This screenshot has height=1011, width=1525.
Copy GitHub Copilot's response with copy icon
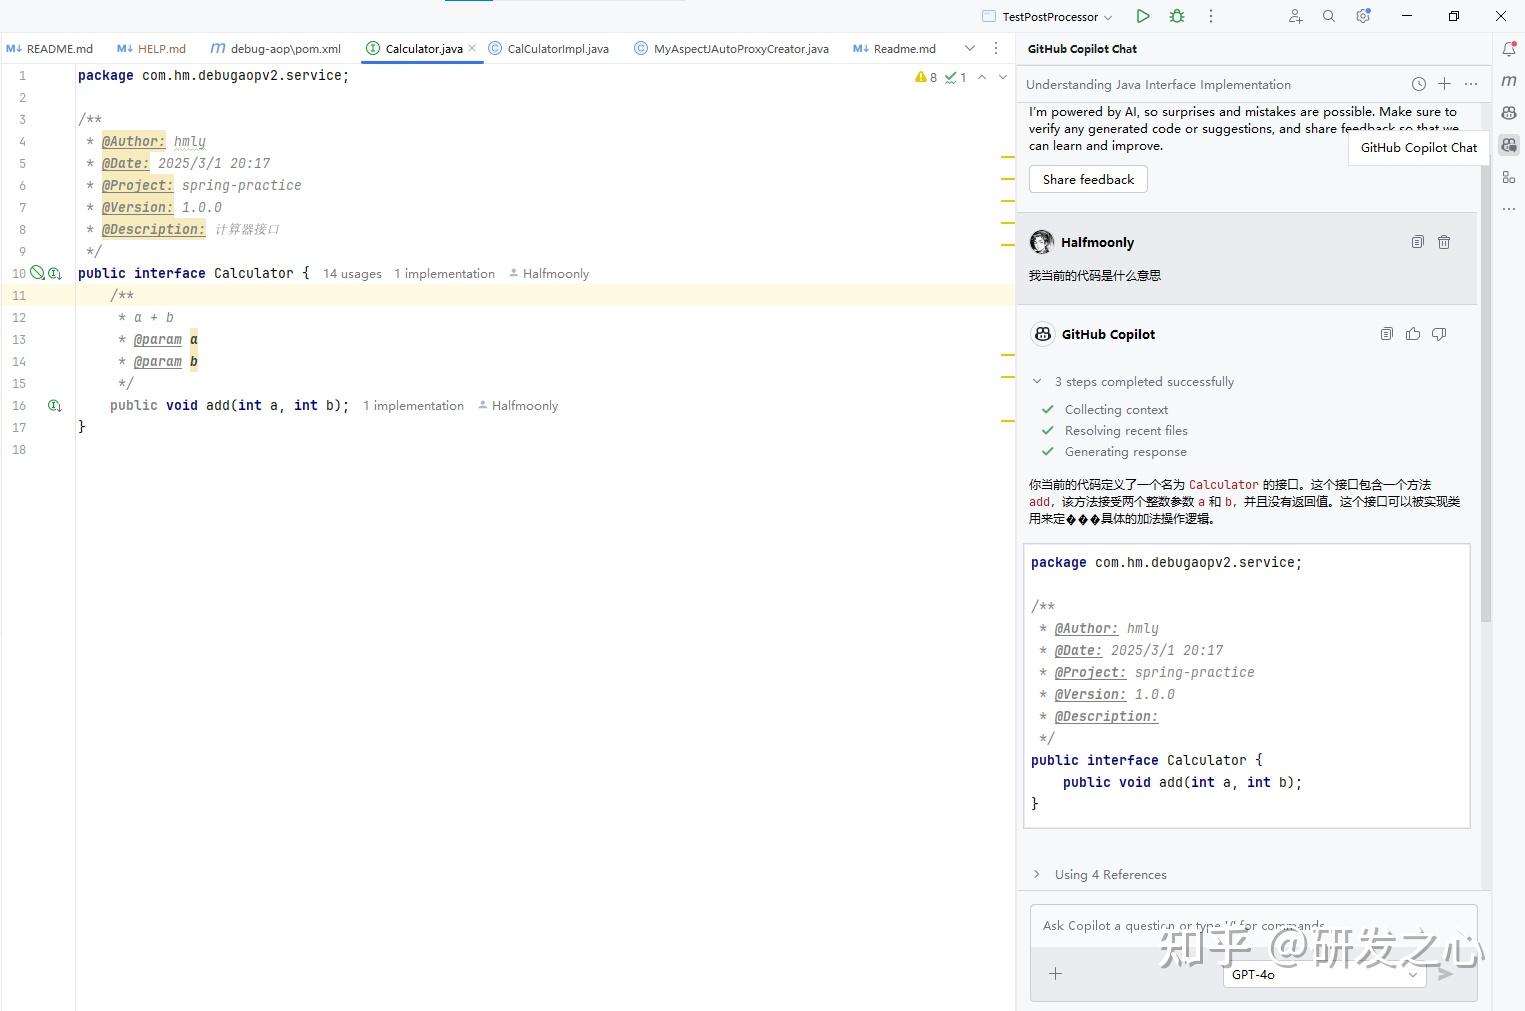[1386, 333]
